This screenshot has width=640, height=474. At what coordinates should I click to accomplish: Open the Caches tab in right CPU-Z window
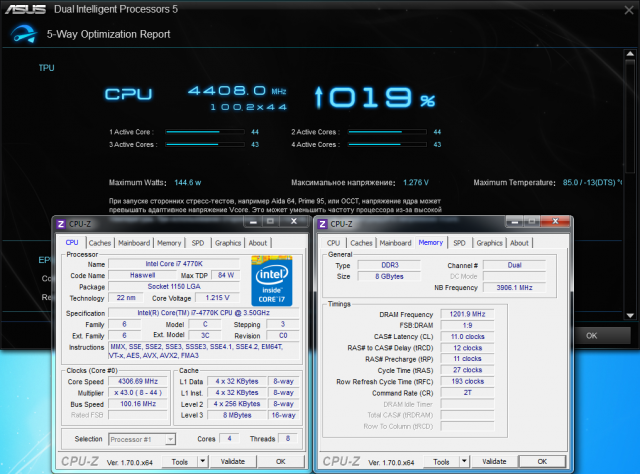(361, 243)
